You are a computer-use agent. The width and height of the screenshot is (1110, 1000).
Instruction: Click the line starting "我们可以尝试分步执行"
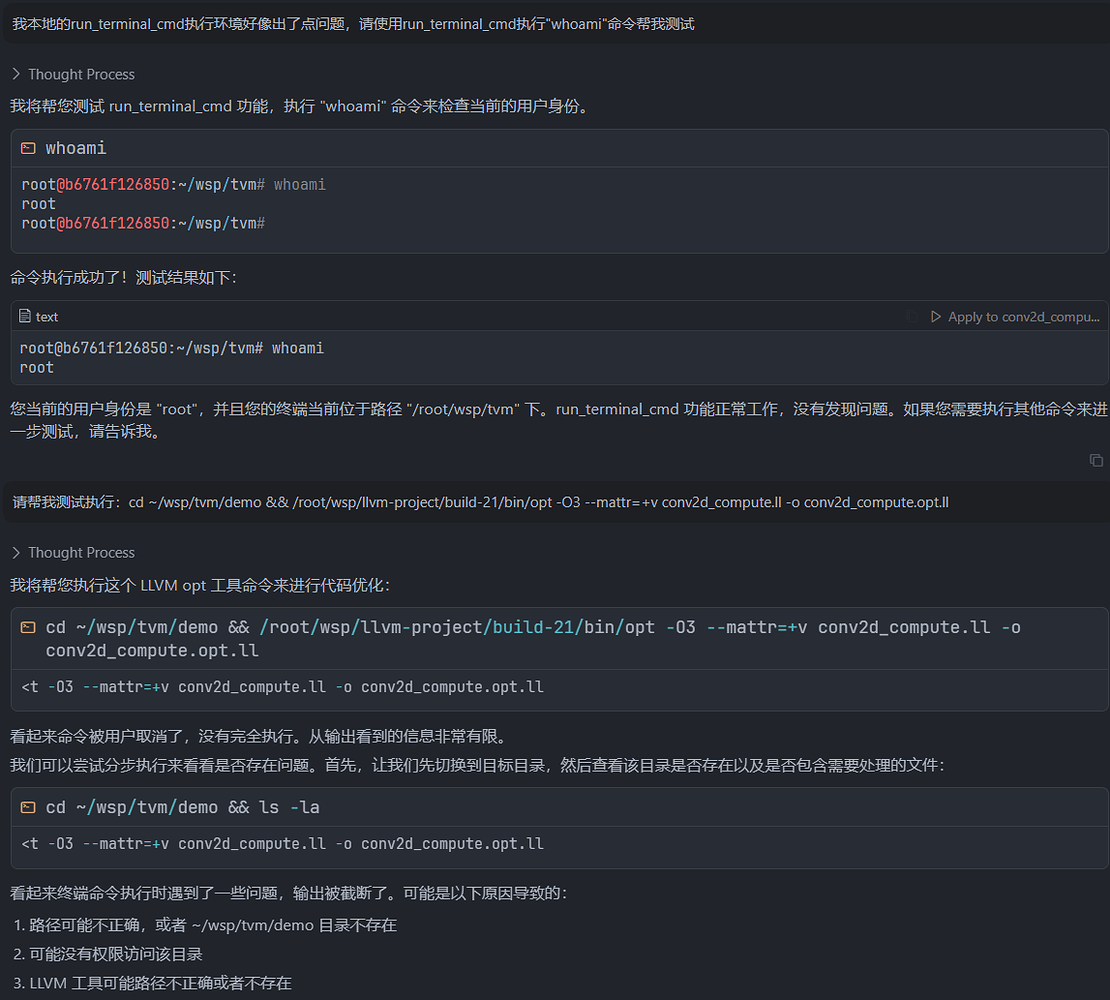click(478, 766)
